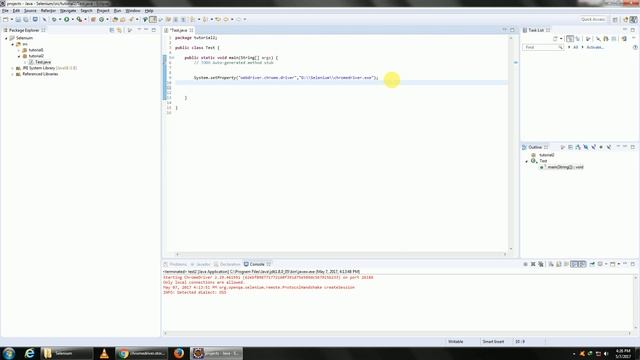Open the File menu
This screenshot has width=640, height=360.
pos(5,11)
